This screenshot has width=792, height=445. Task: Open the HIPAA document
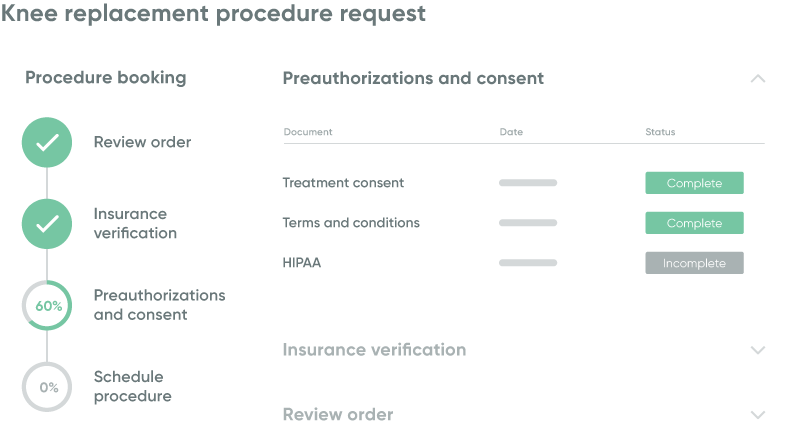coord(302,263)
